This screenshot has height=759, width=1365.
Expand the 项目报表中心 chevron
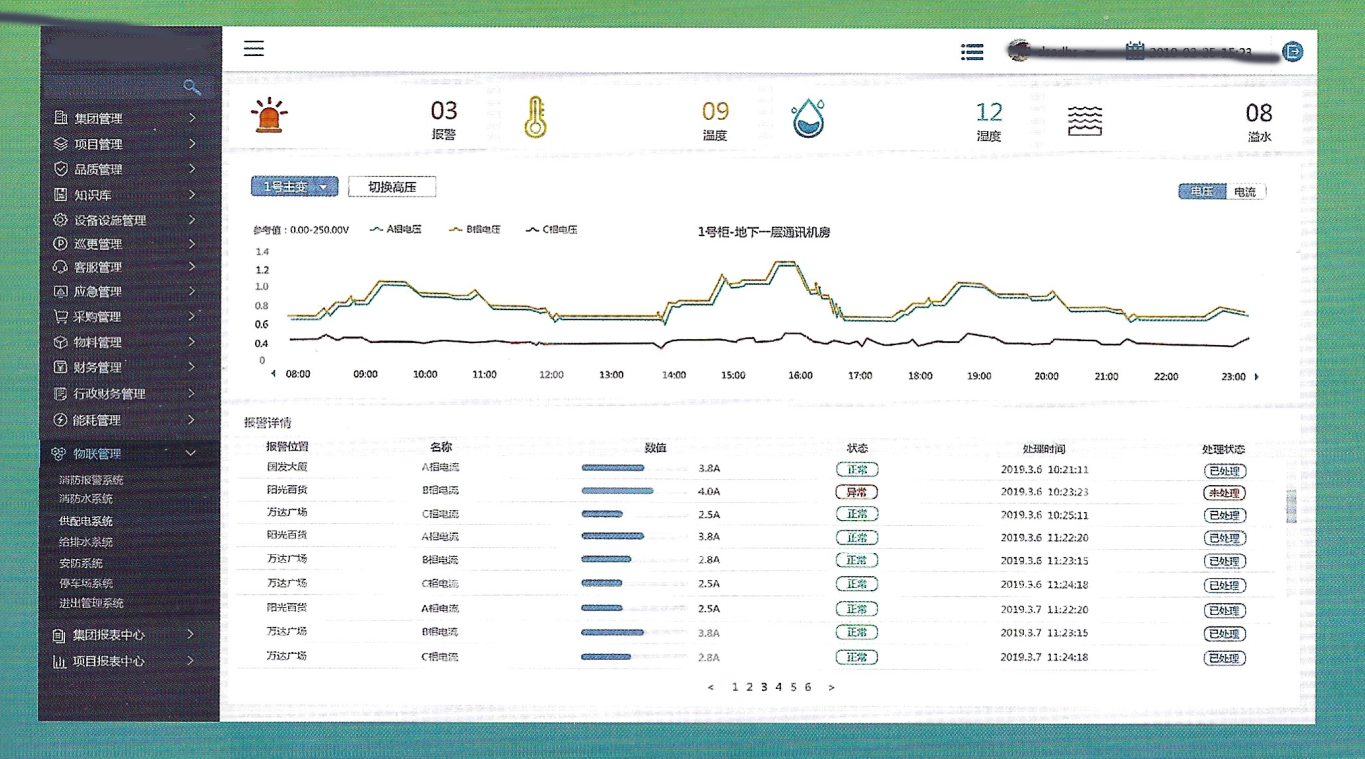191,661
